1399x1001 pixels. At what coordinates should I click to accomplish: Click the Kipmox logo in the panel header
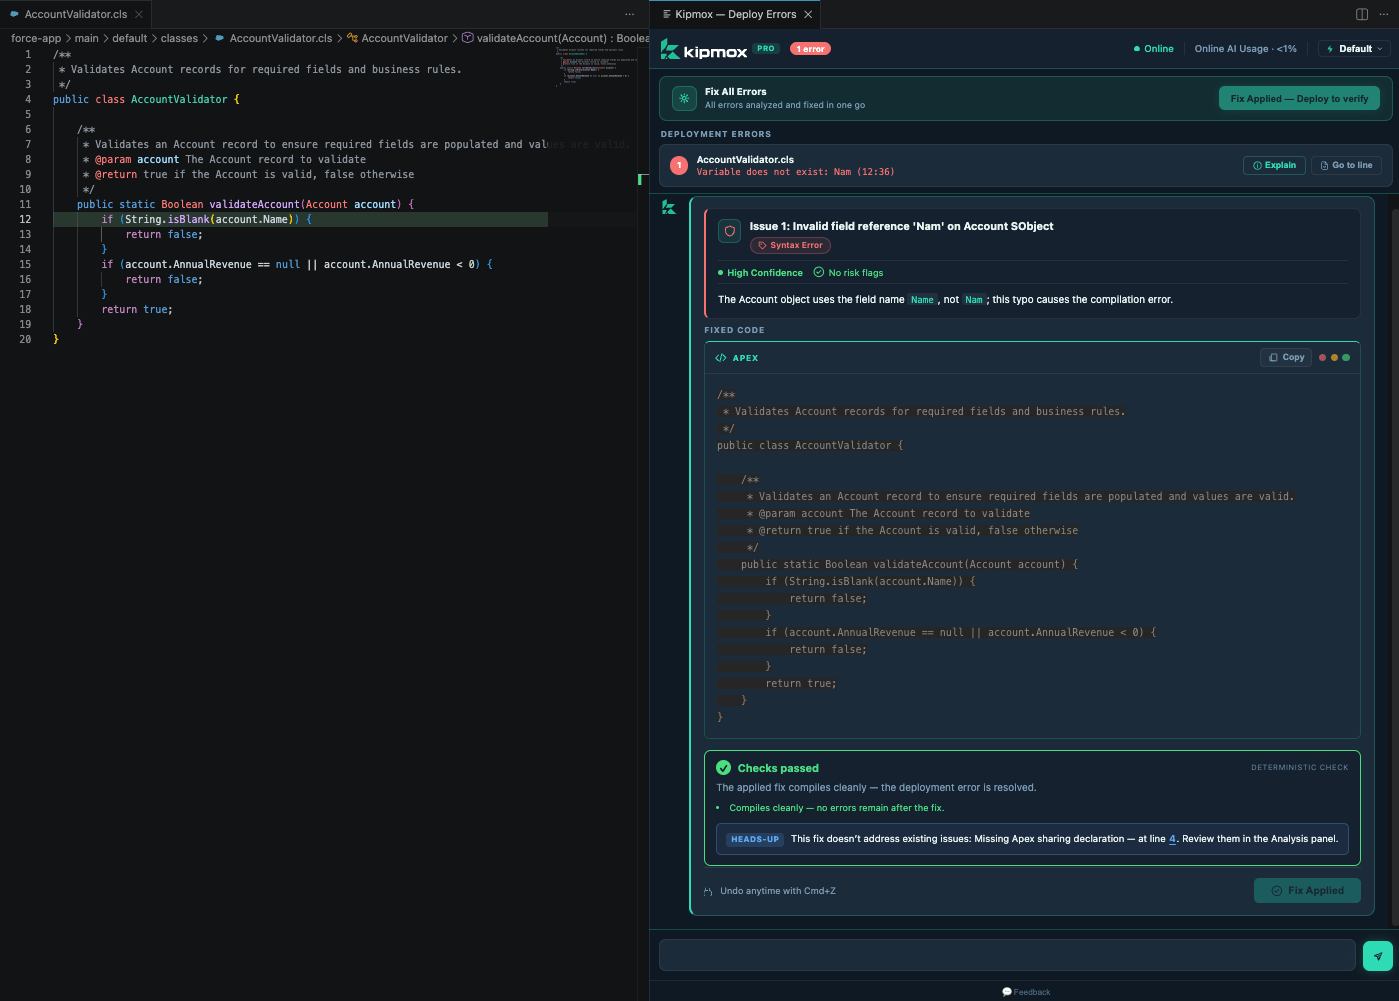coord(703,49)
